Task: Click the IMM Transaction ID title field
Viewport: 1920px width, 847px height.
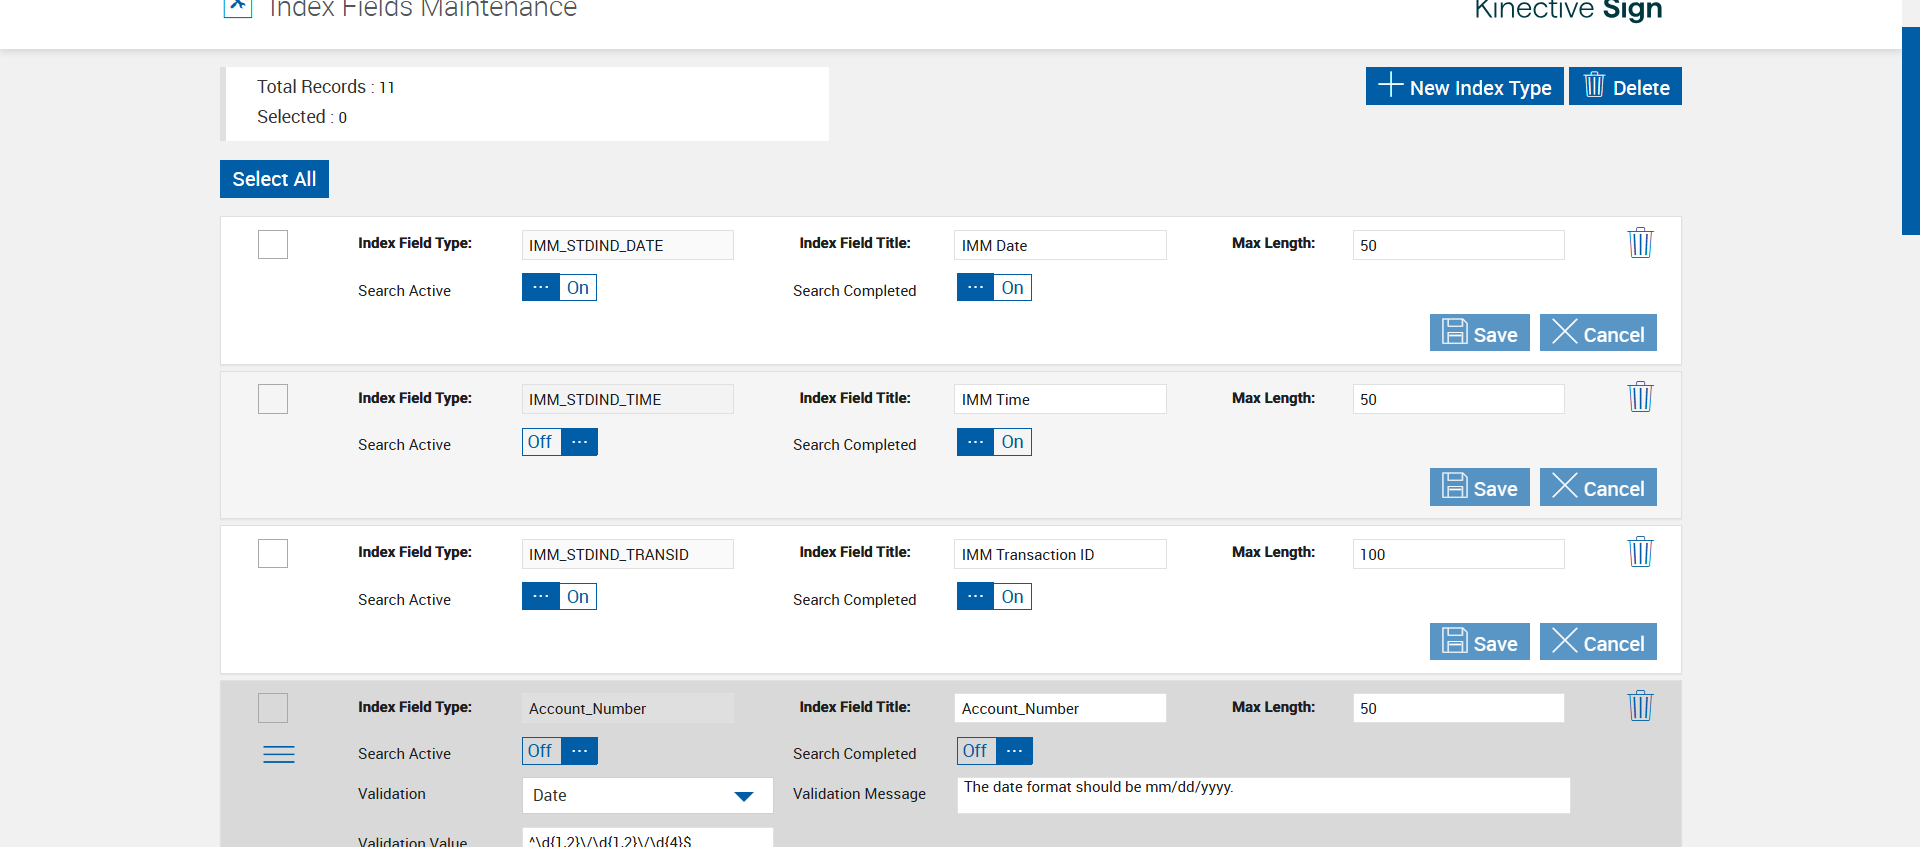Action: pyautogui.click(x=1059, y=554)
